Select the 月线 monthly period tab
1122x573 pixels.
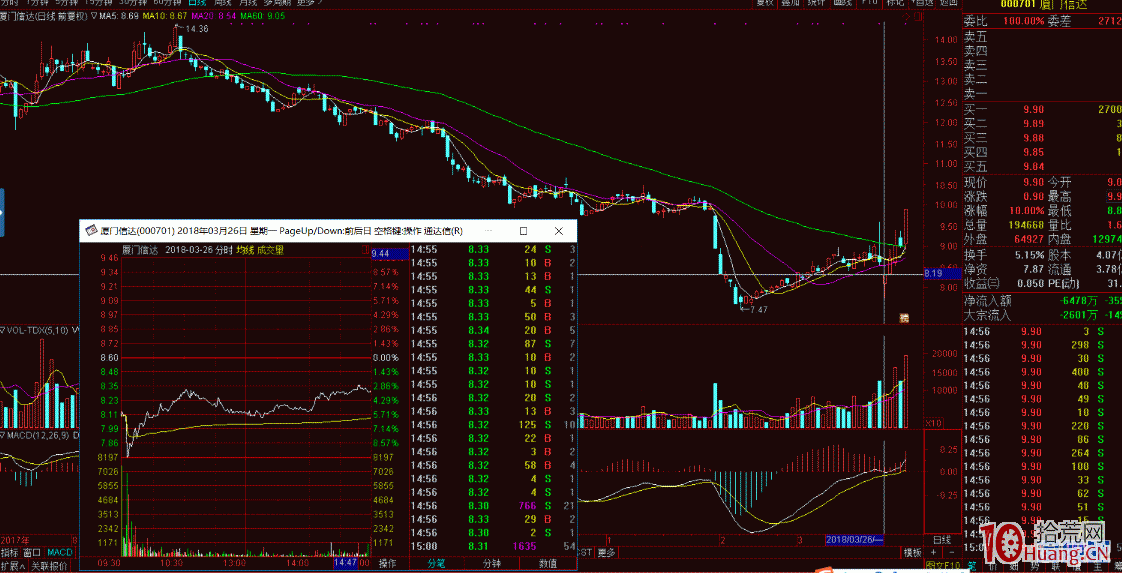click(249, 2)
